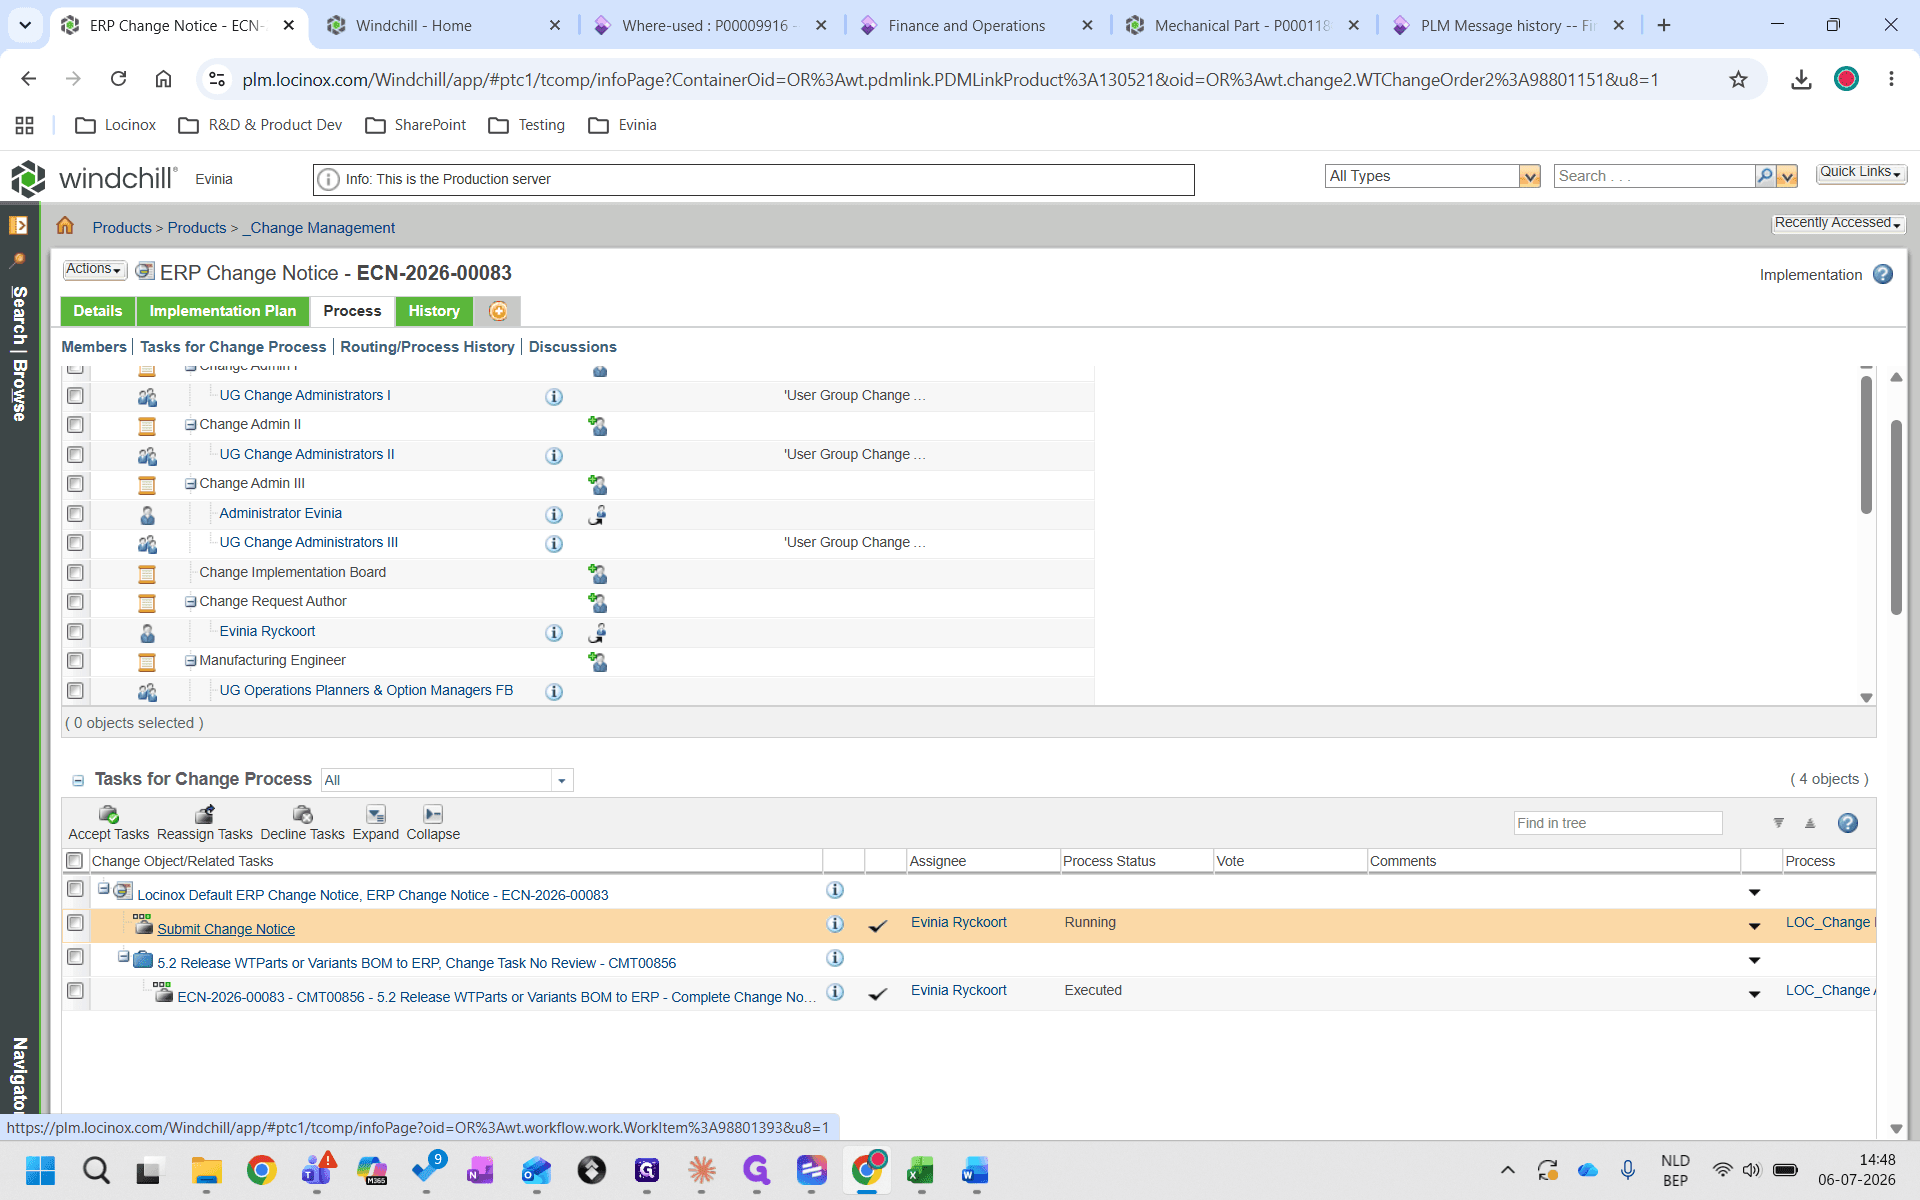Open the UG Operations Planners & Option Managers FB link
This screenshot has height=1200, width=1920.
tap(366, 690)
